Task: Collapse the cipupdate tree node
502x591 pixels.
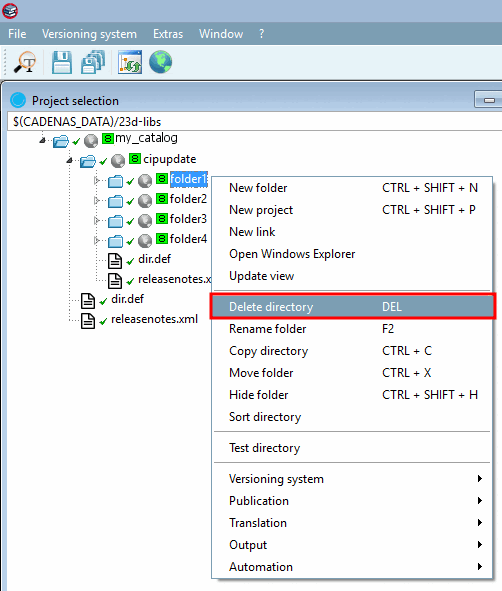Action: tap(69, 161)
